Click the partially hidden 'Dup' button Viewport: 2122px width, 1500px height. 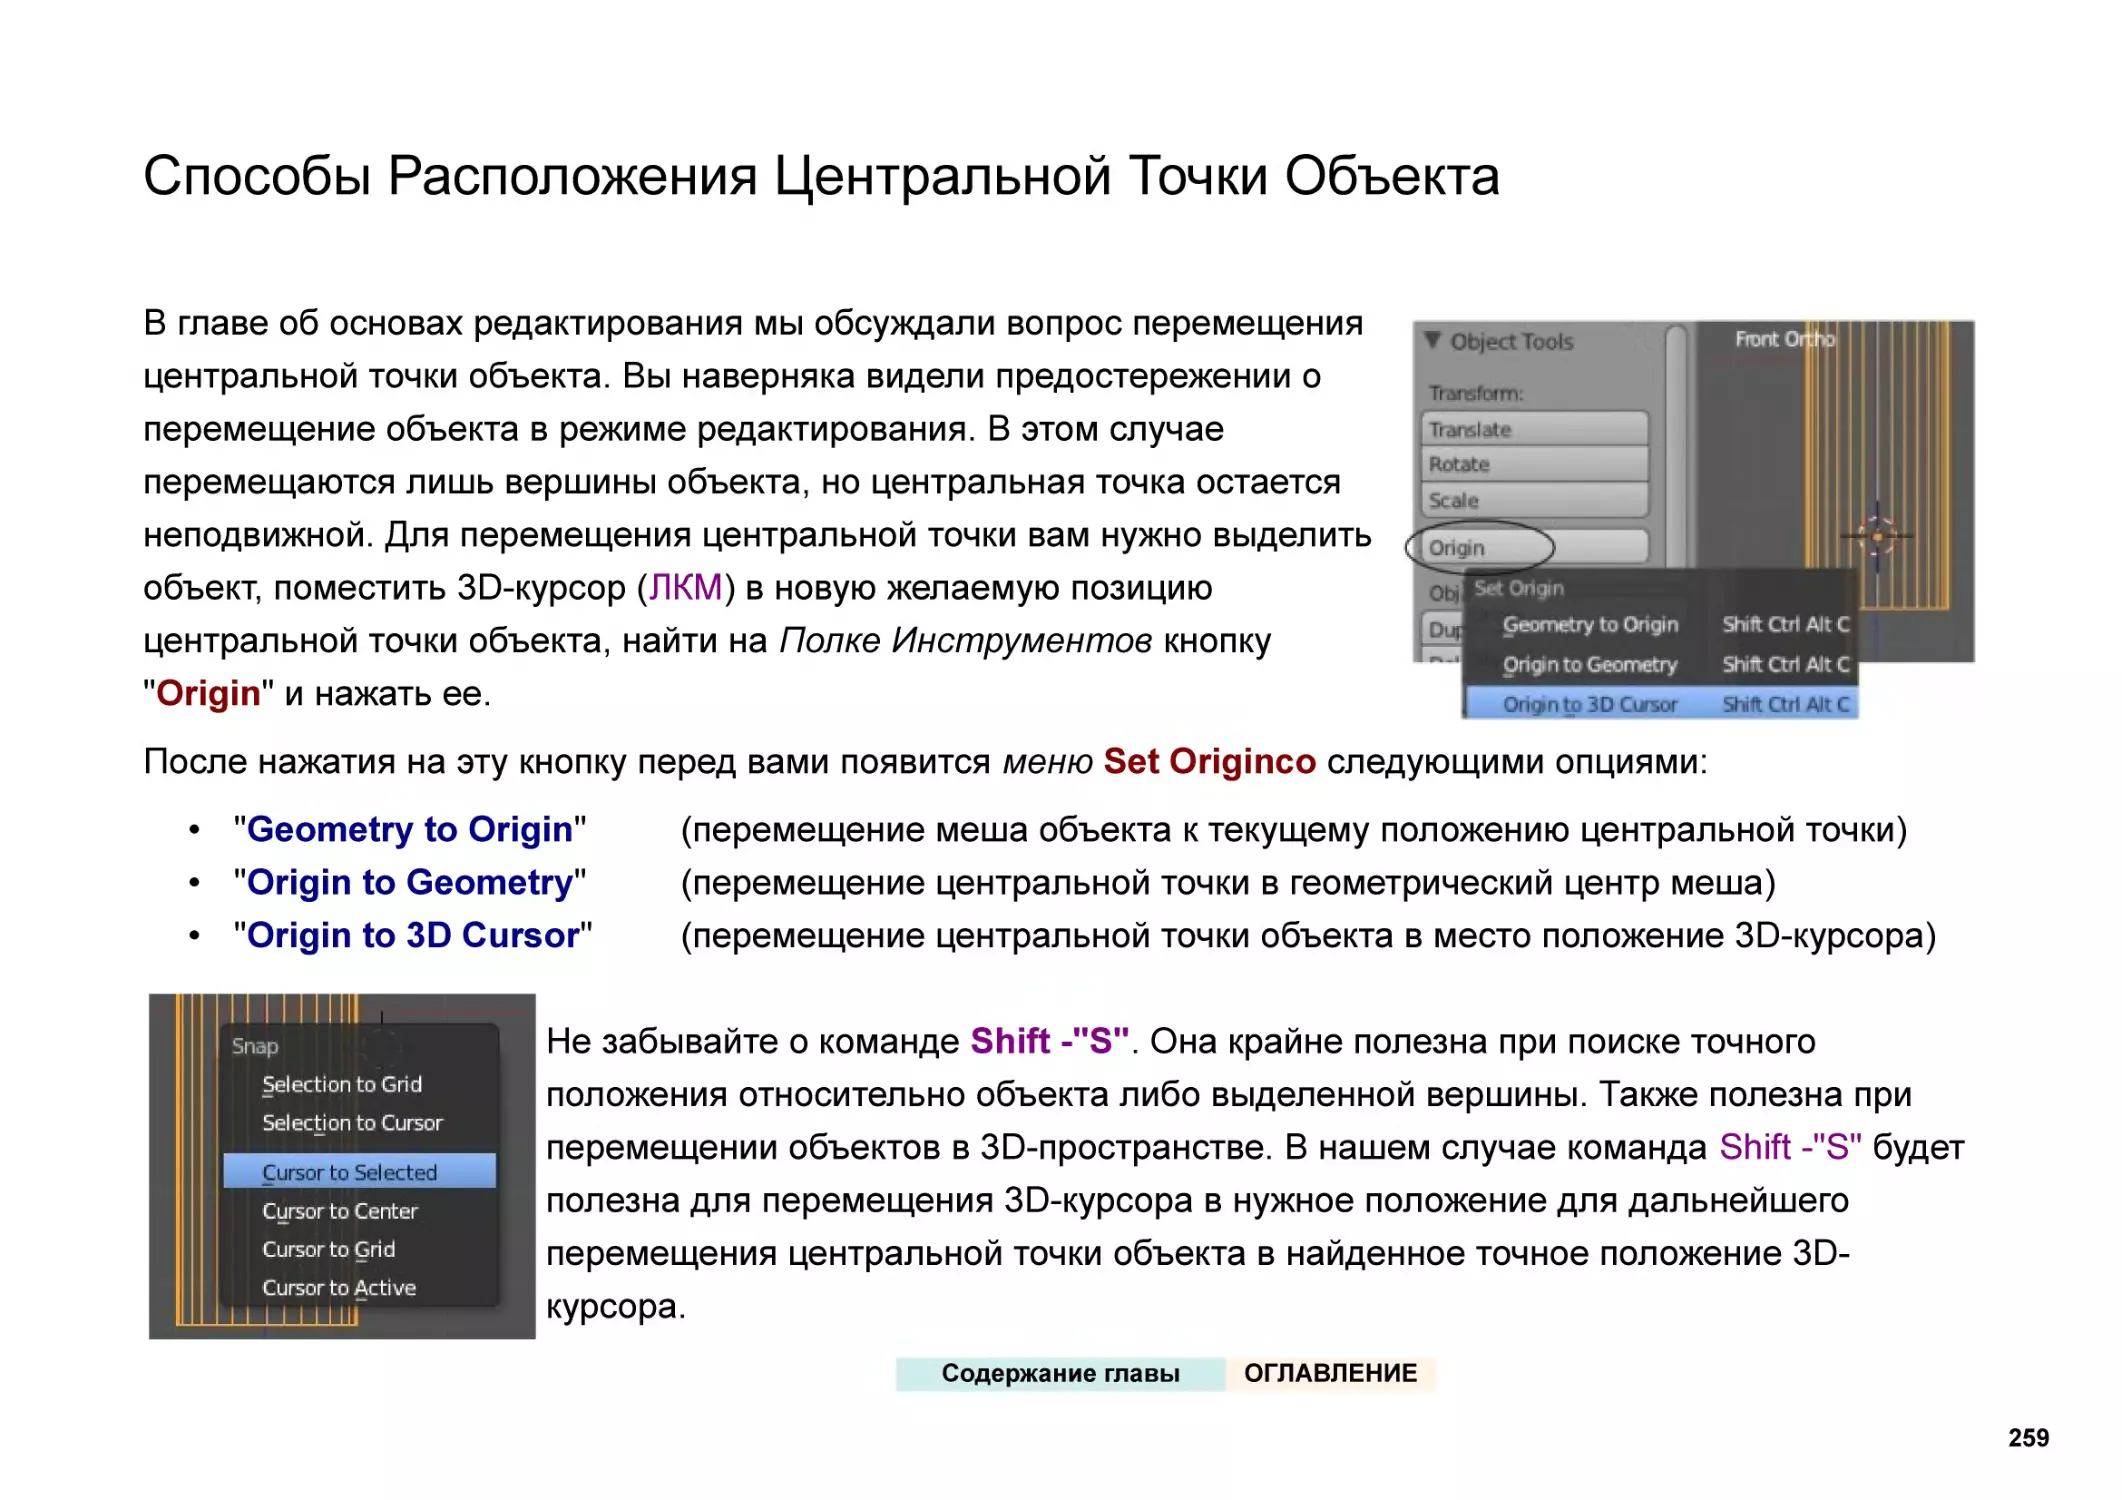[x=1441, y=629]
